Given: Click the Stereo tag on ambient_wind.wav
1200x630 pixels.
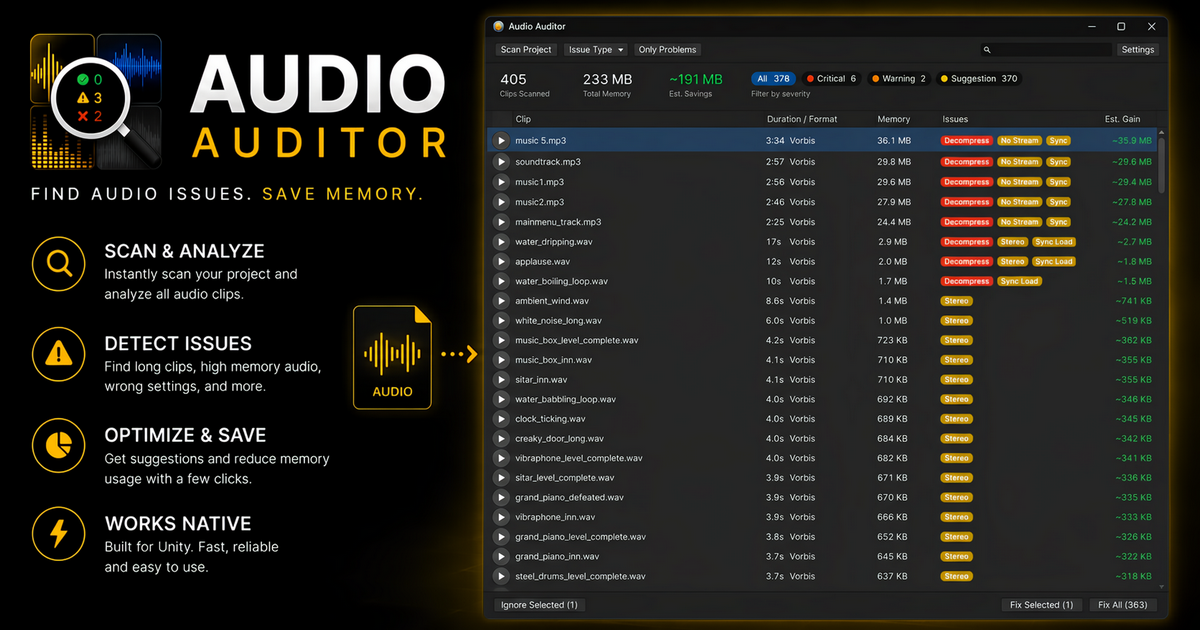Looking at the screenshot, I should pos(957,301).
